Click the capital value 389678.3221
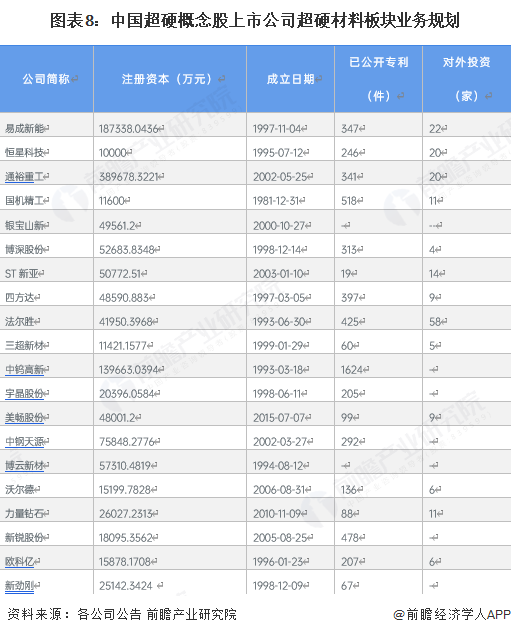The height and width of the screenshot is (635, 511). pos(129,177)
